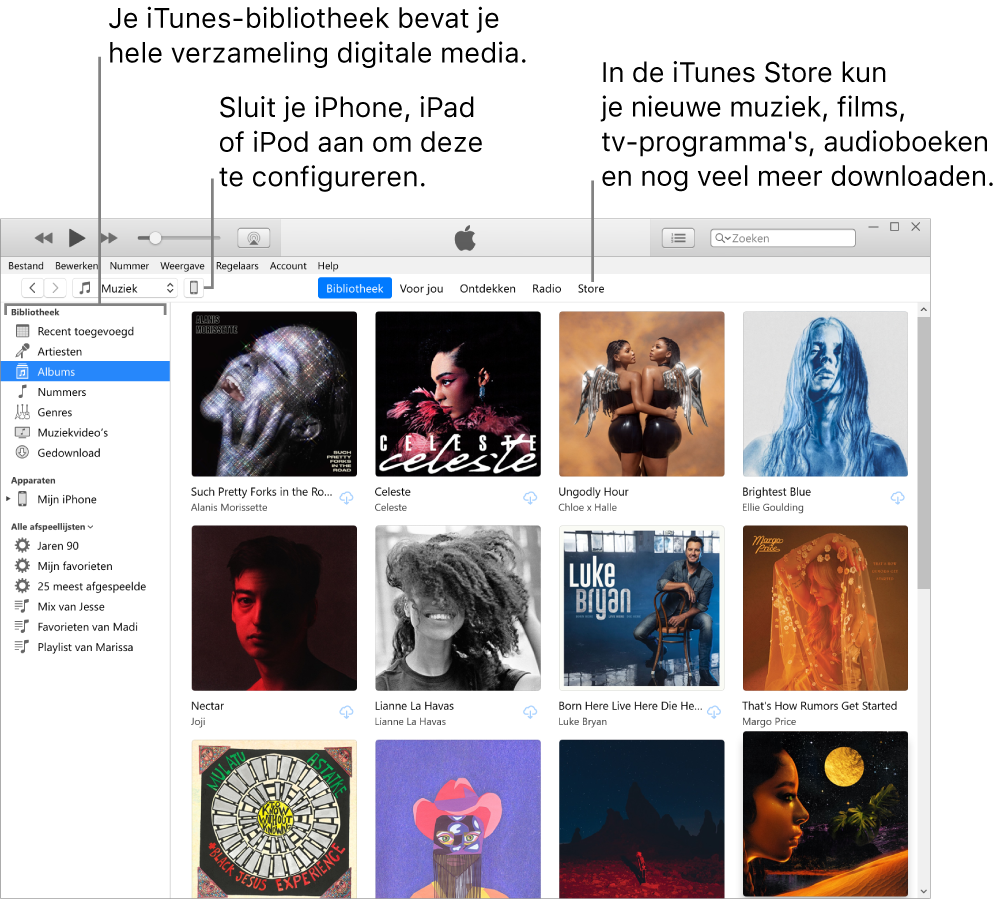The image size is (1000, 899).
Task: Click the iPhone device button in toolbar
Action: click(194, 288)
